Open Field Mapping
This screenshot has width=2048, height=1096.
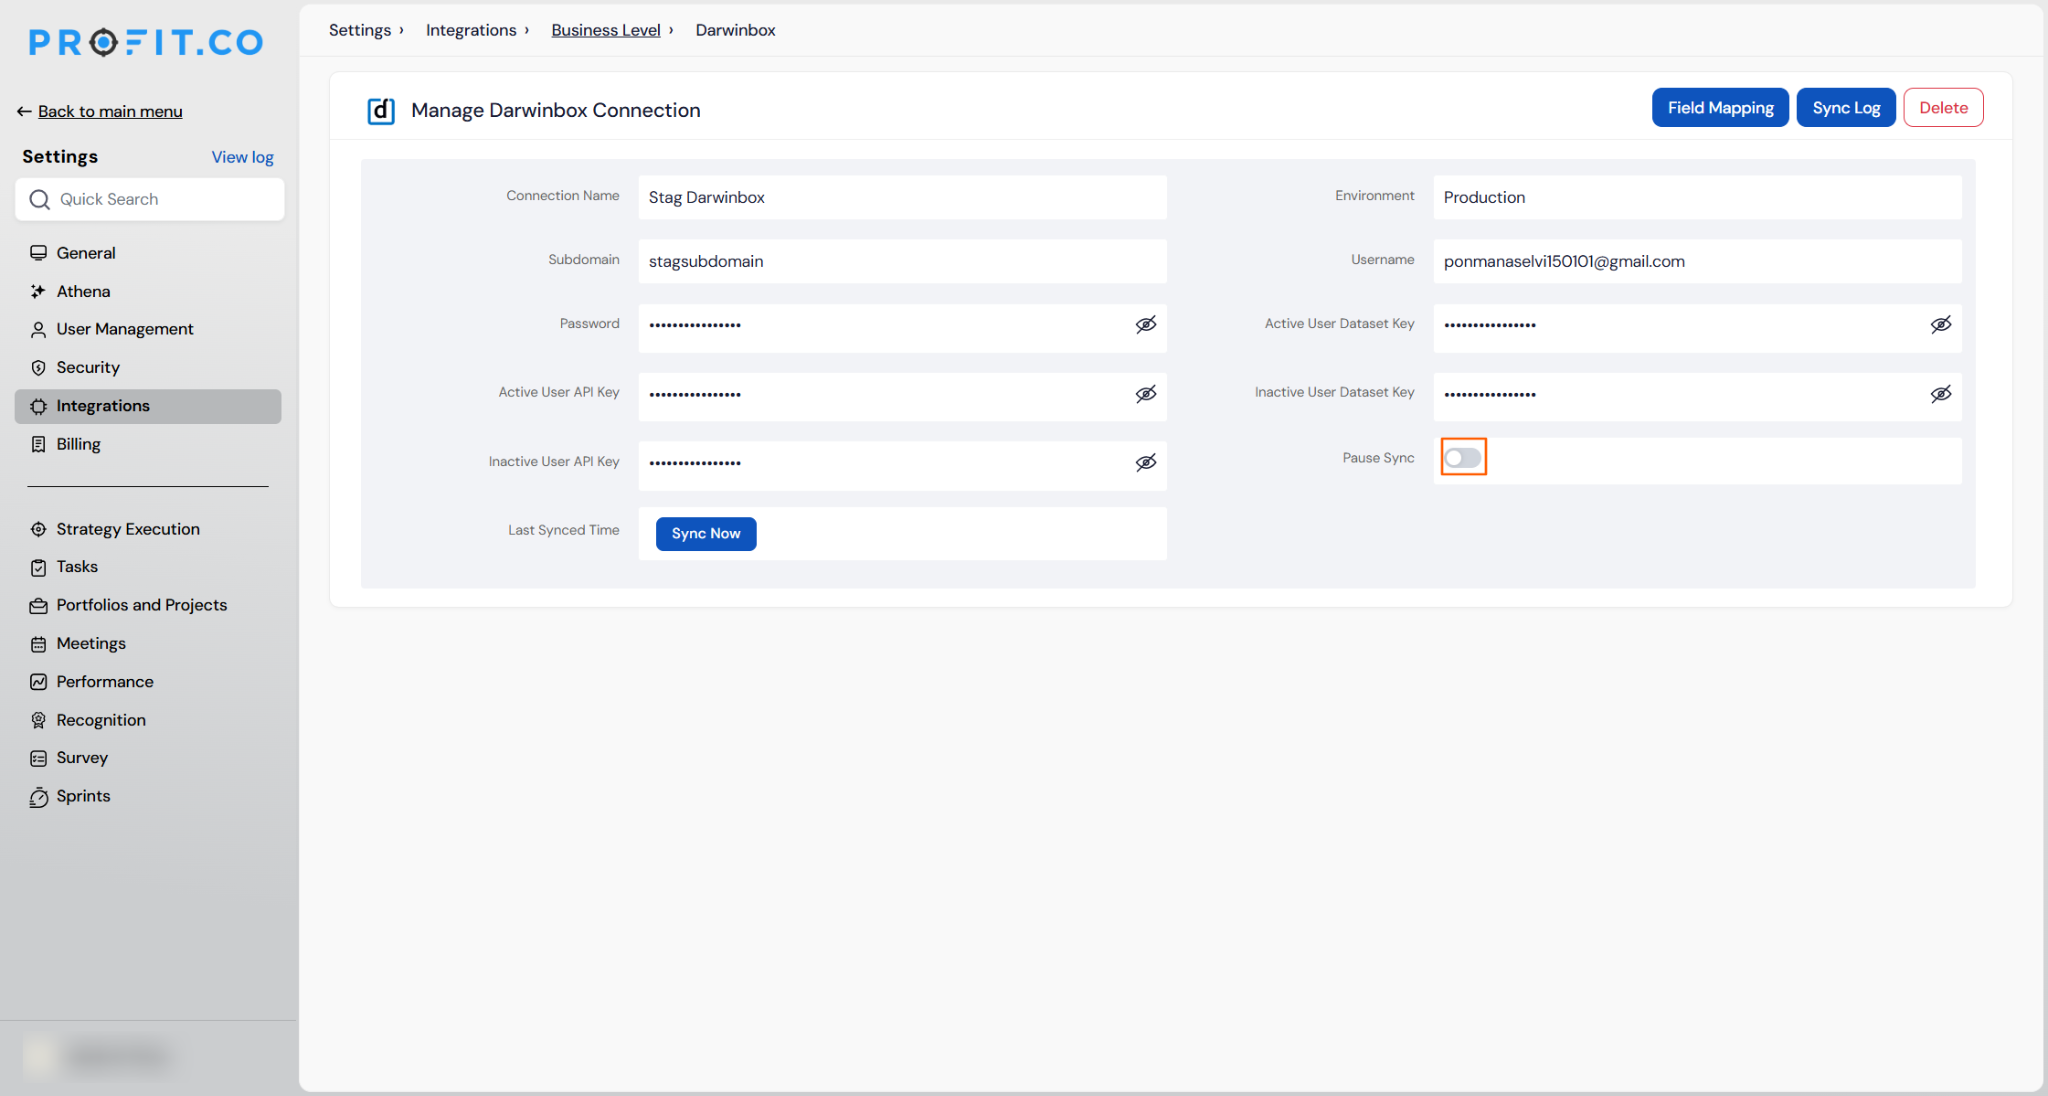(1720, 108)
